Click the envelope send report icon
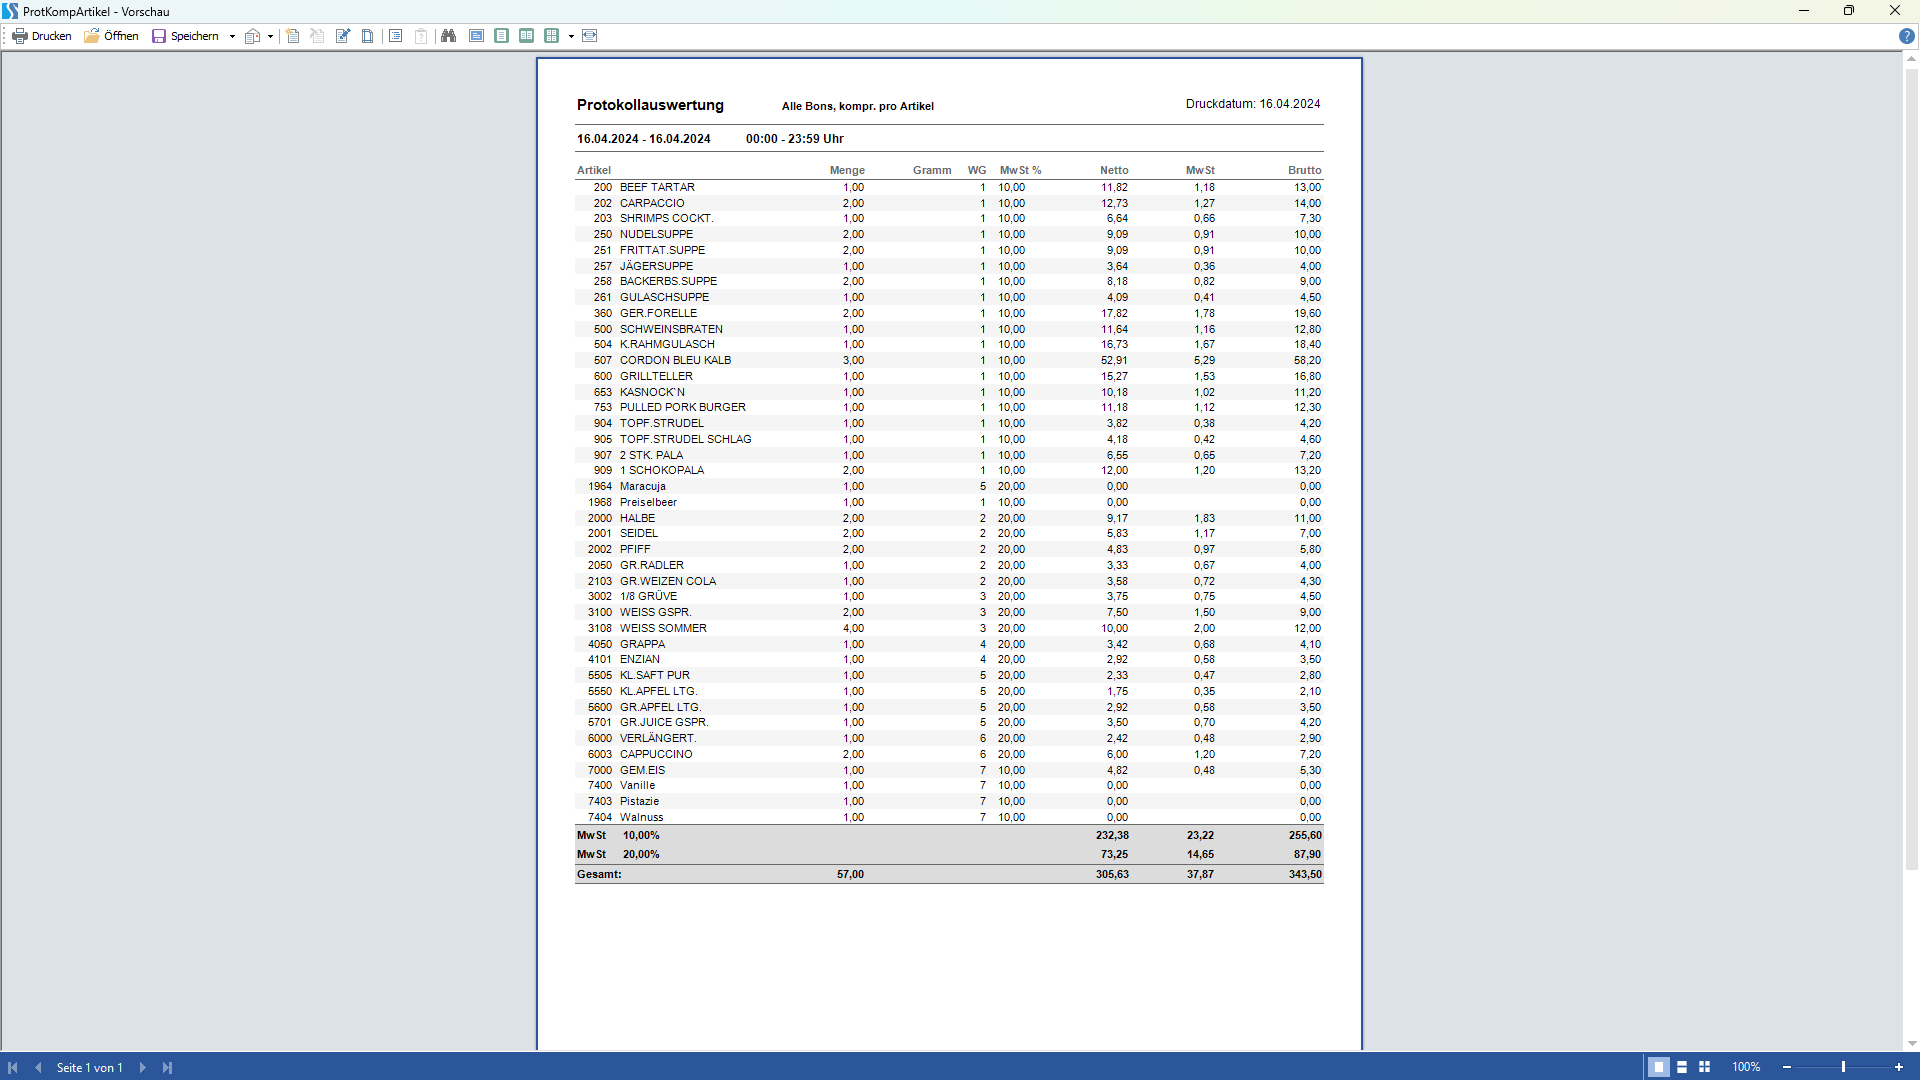 click(x=253, y=36)
